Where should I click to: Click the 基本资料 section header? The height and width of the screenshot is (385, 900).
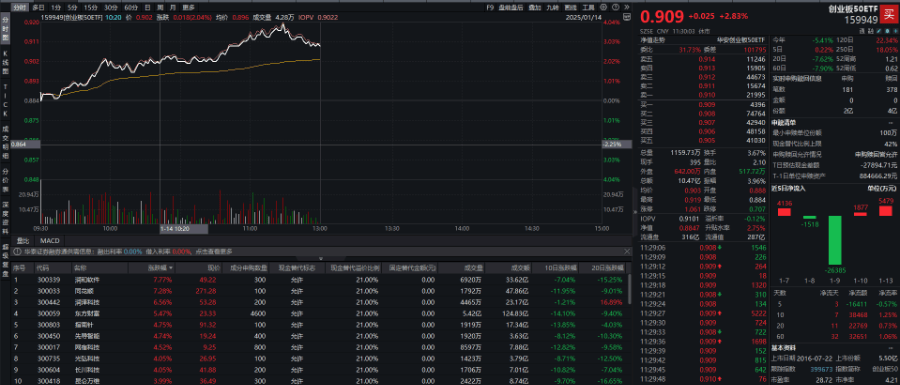[783, 348]
